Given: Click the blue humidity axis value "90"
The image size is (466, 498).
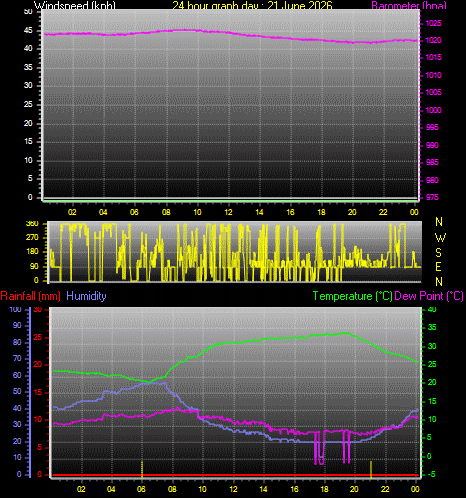Looking at the screenshot, I should point(17,326).
